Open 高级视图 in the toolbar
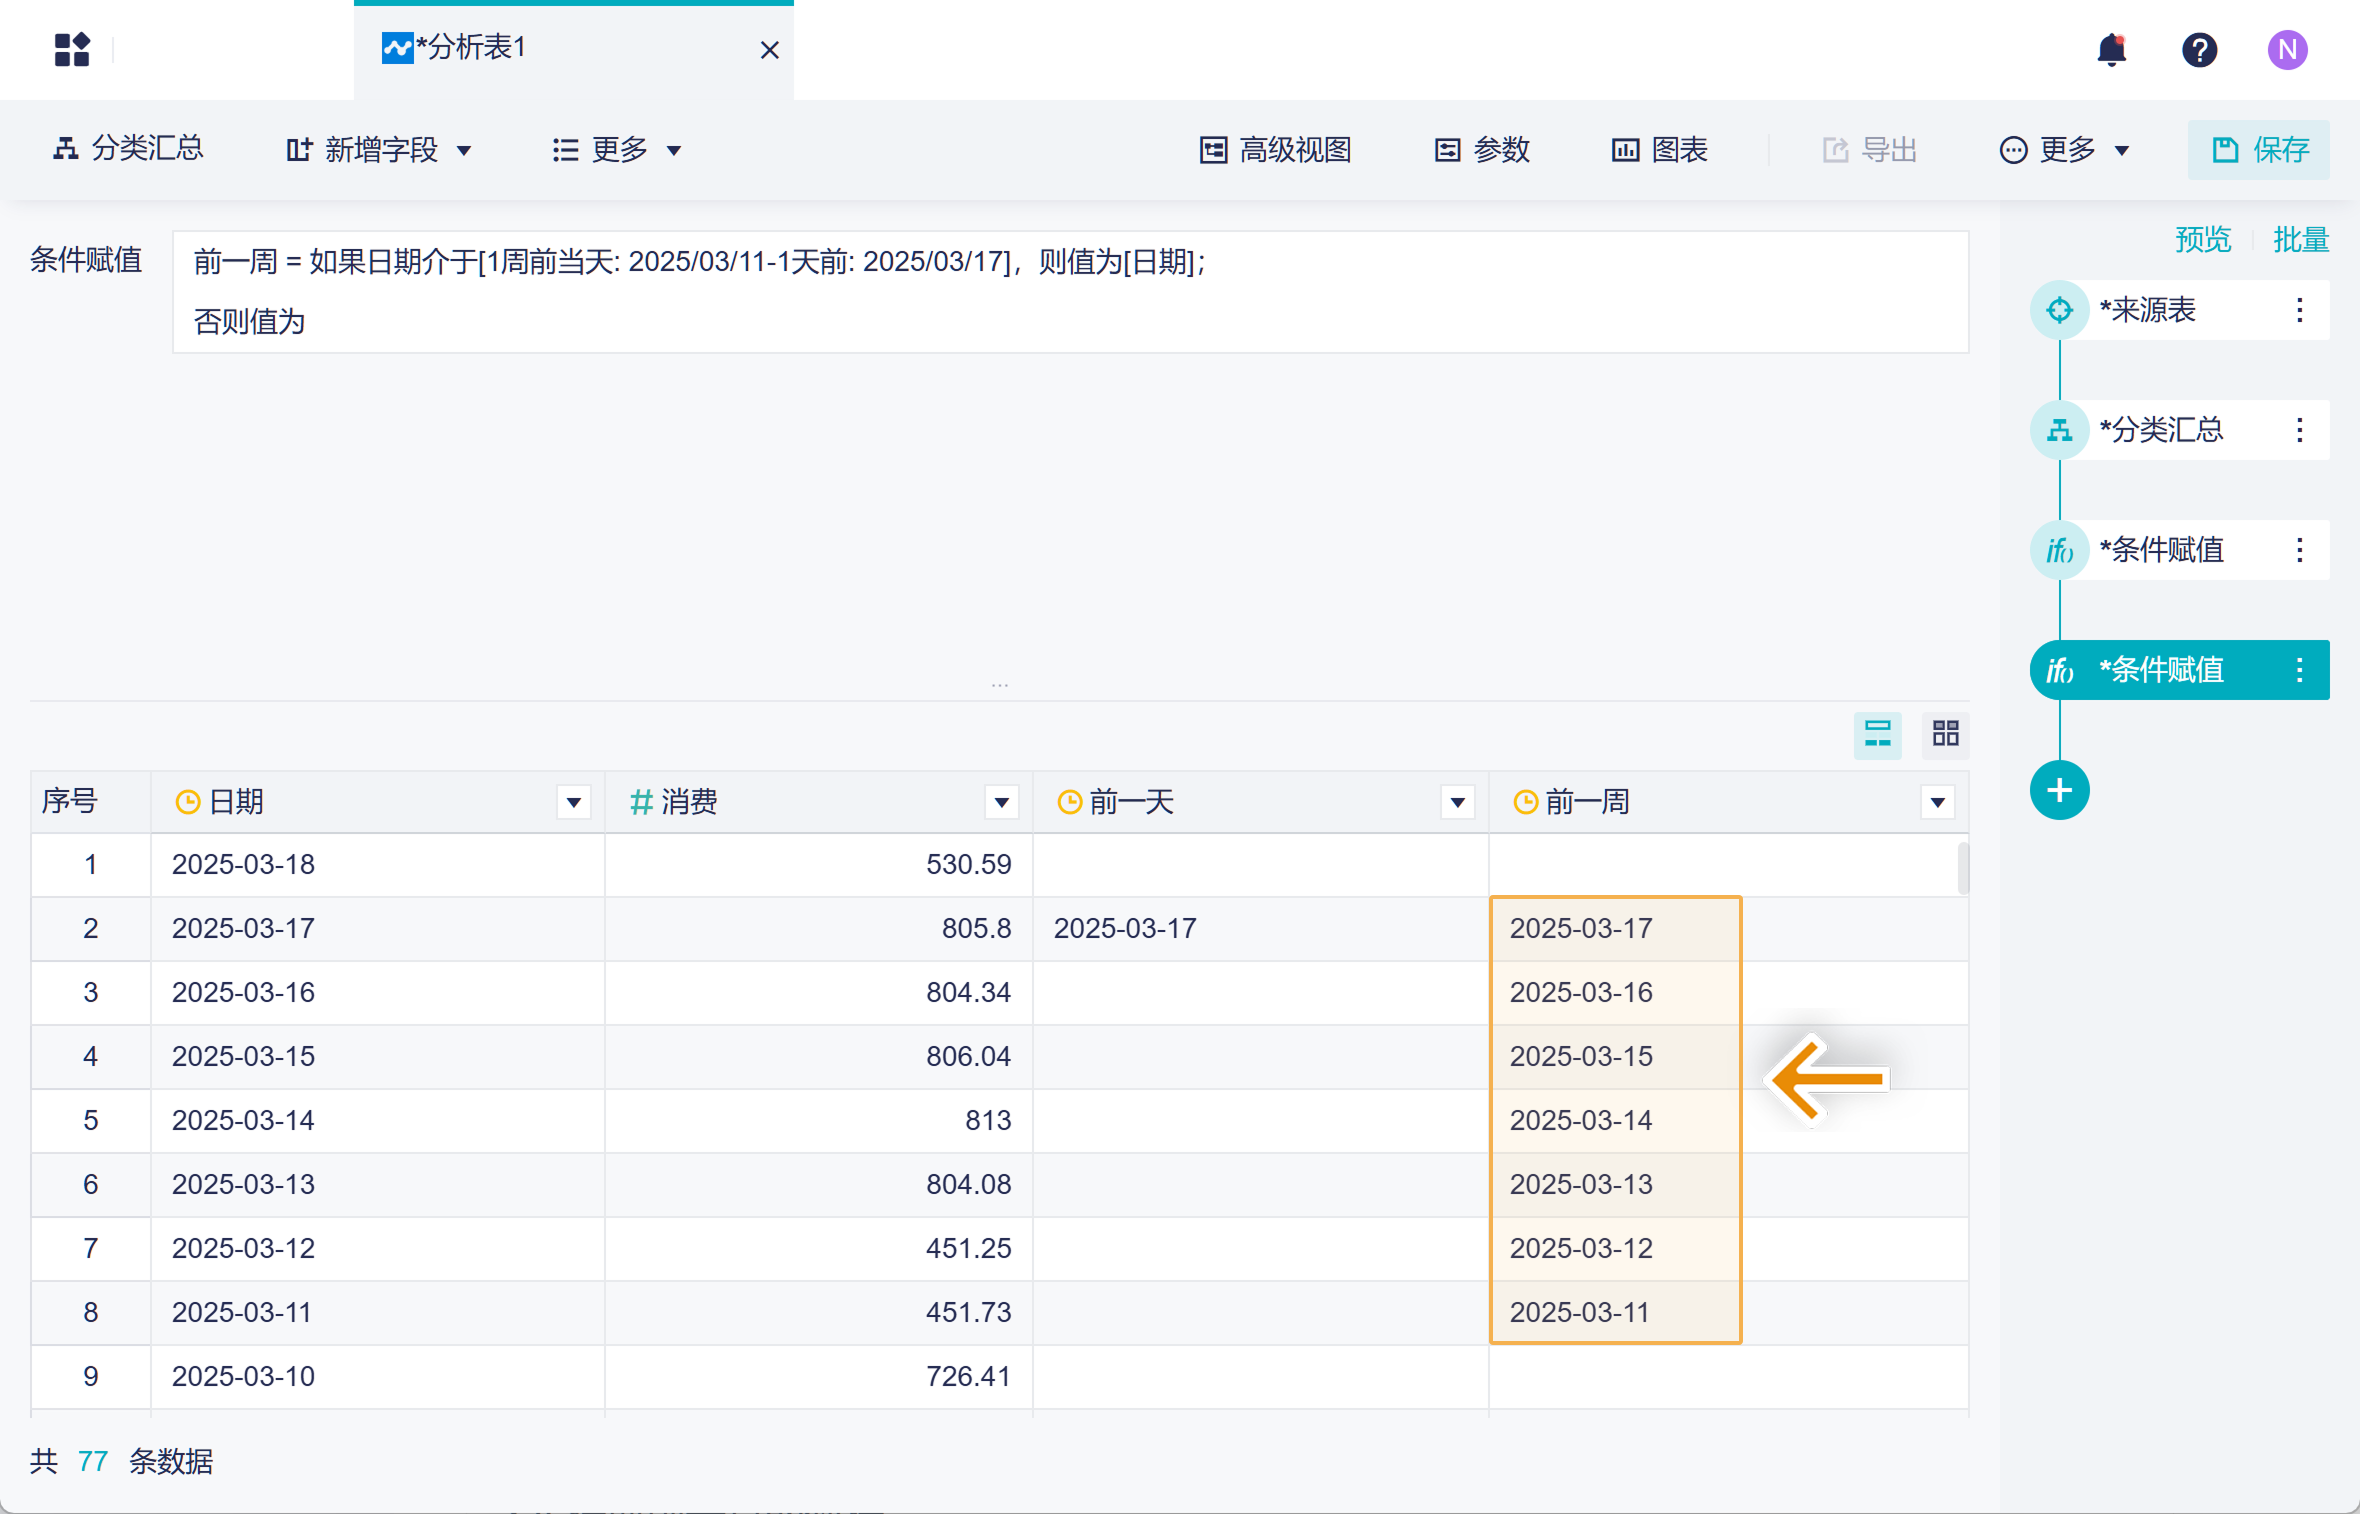The width and height of the screenshot is (2360, 1514). [1276, 150]
